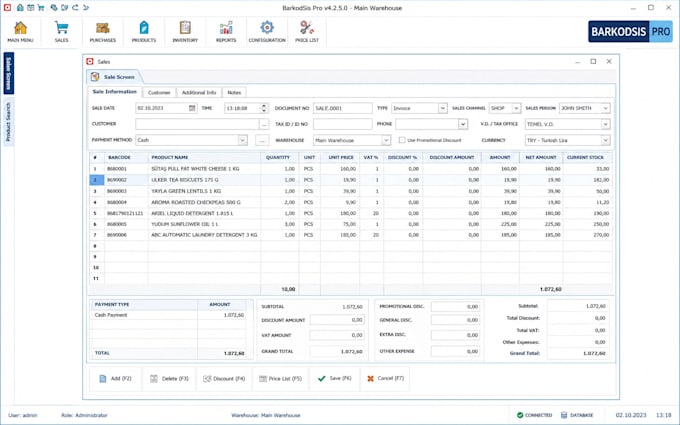Click the Product Name column header
This screenshot has width=680, height=425.
pyautogui.click(x=204, y=157)
